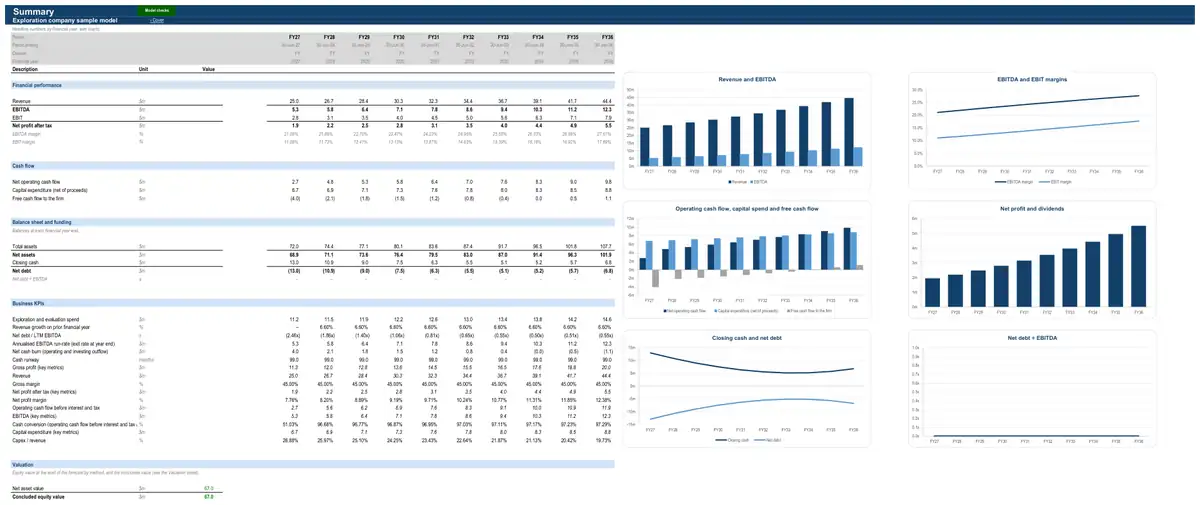The width and height of the screenshot is (1200, 505).
Task: Click the green Model checks button
Action: 158,10
